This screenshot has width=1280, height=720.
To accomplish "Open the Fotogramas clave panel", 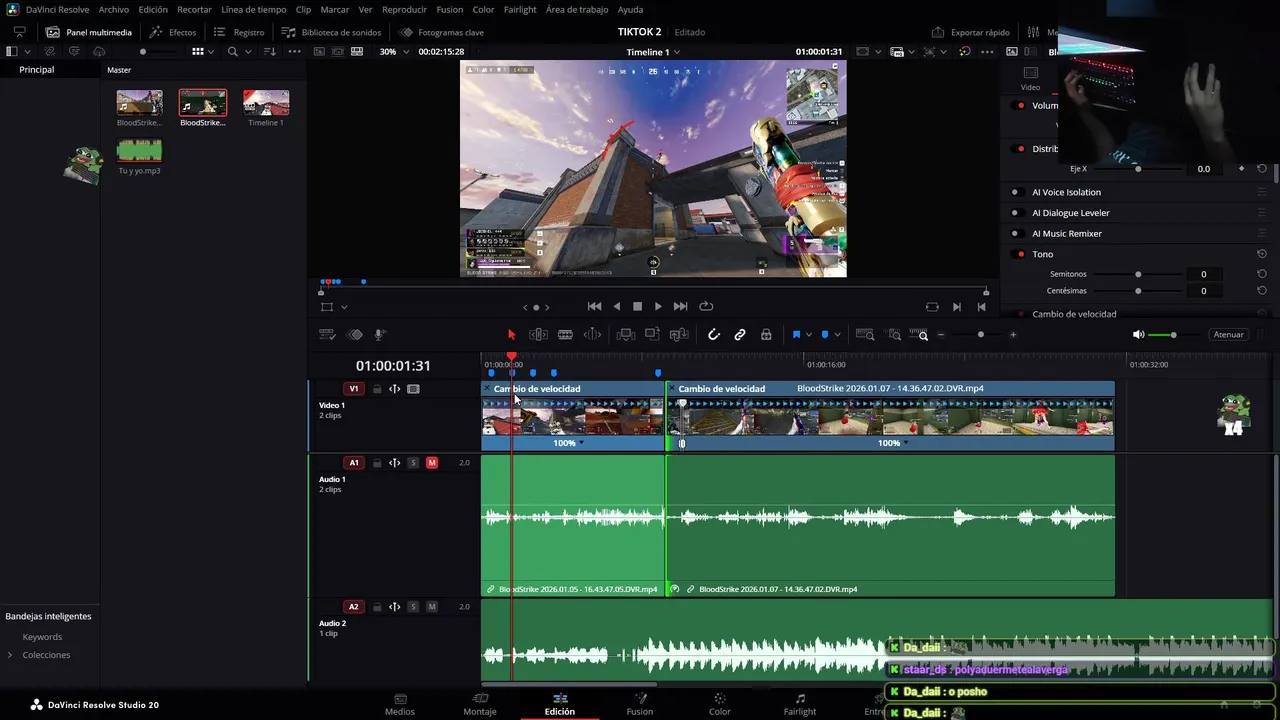I will (x=441, y=32).
